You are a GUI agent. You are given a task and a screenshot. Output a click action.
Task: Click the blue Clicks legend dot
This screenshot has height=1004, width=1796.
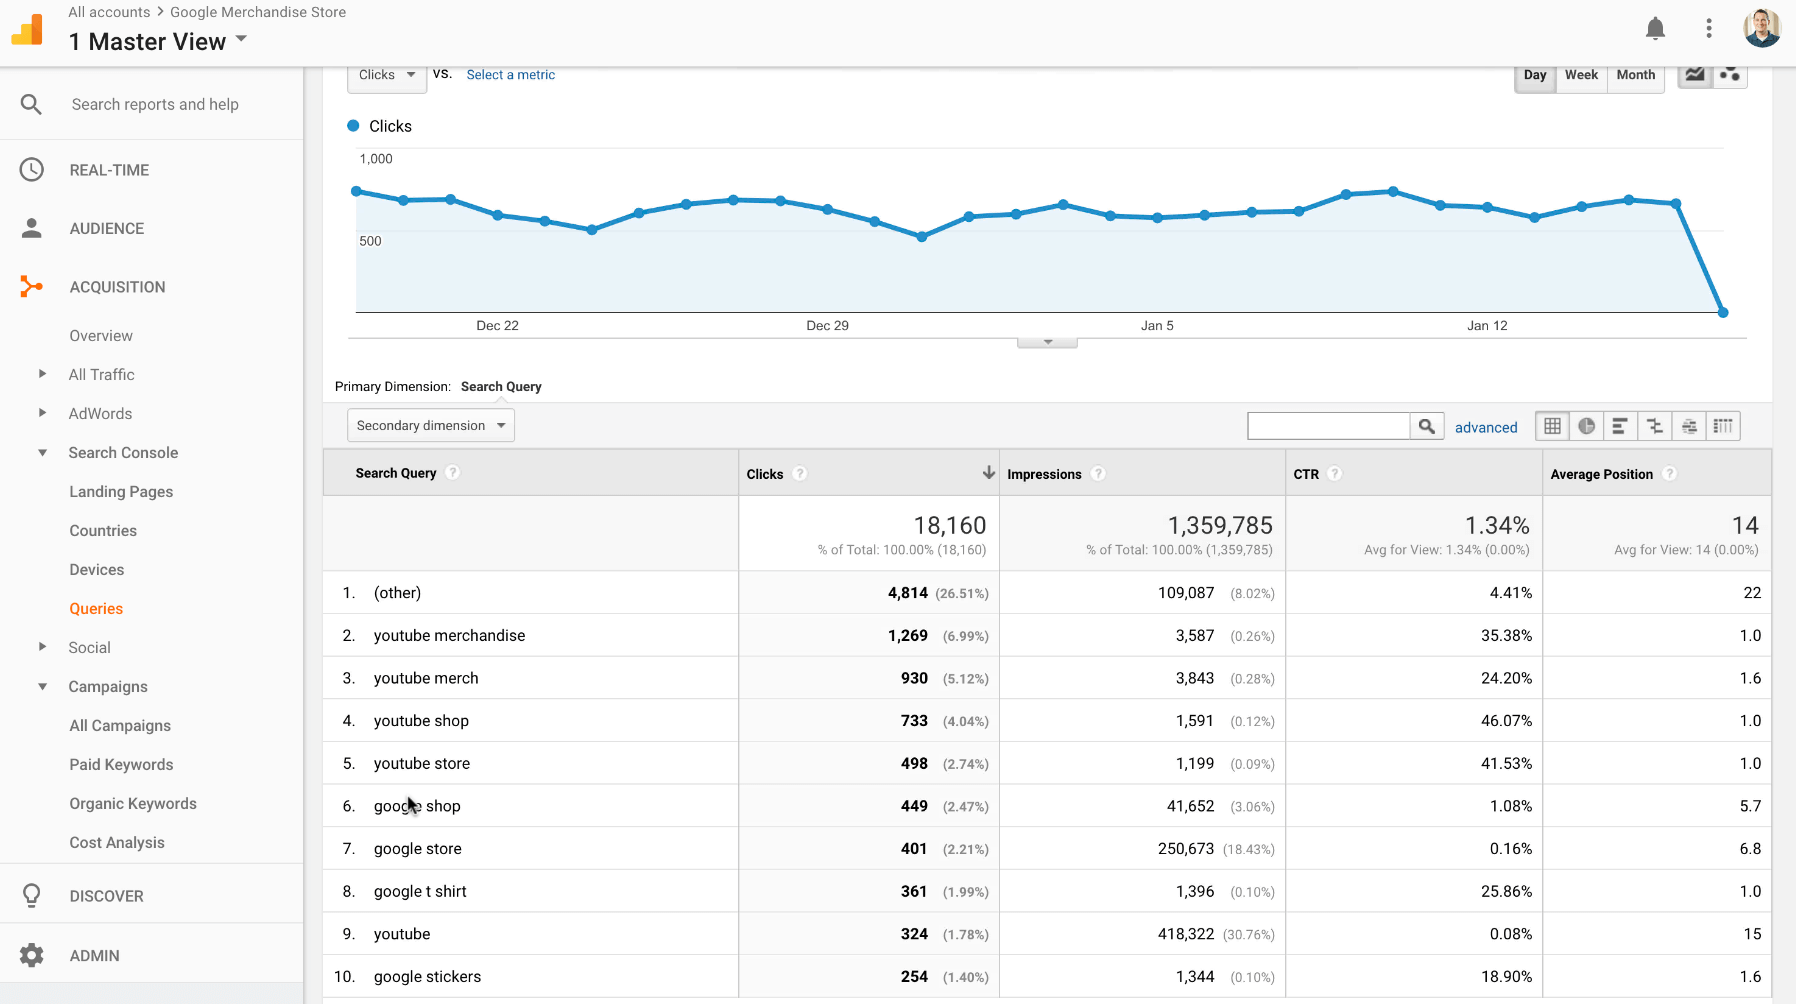353,126
